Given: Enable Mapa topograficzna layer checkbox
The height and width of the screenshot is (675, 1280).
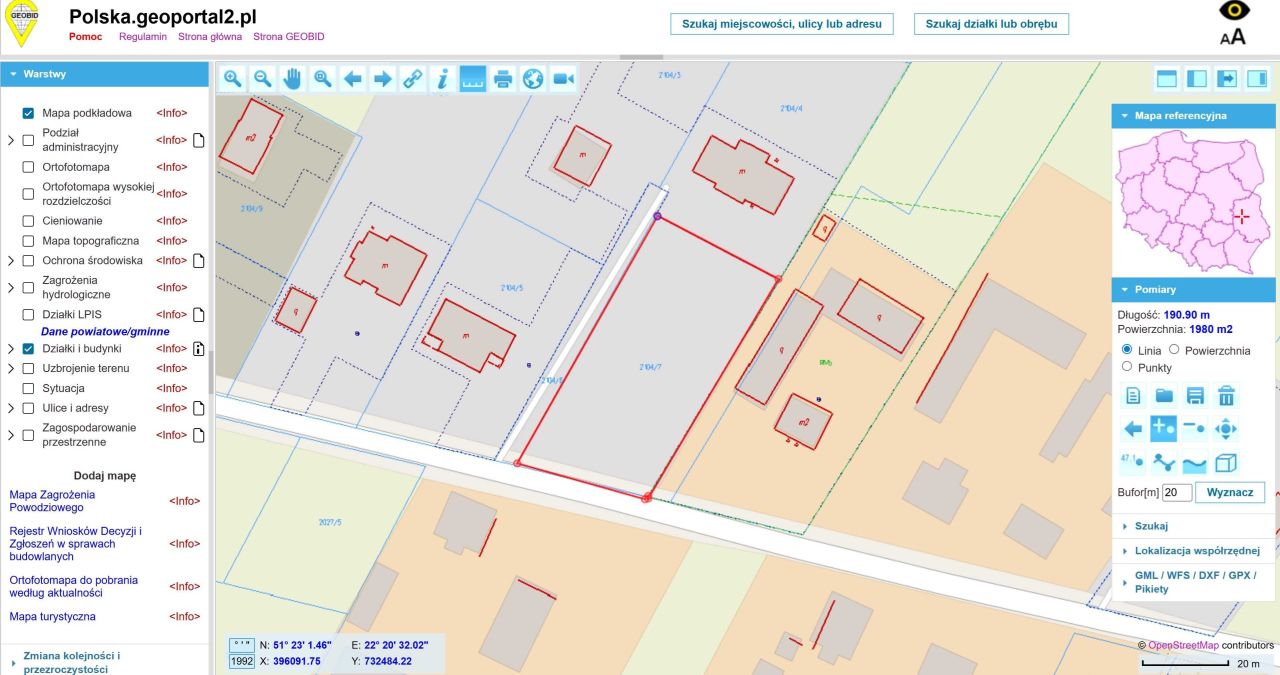Looking at the screenshot, I should [28, 241].
